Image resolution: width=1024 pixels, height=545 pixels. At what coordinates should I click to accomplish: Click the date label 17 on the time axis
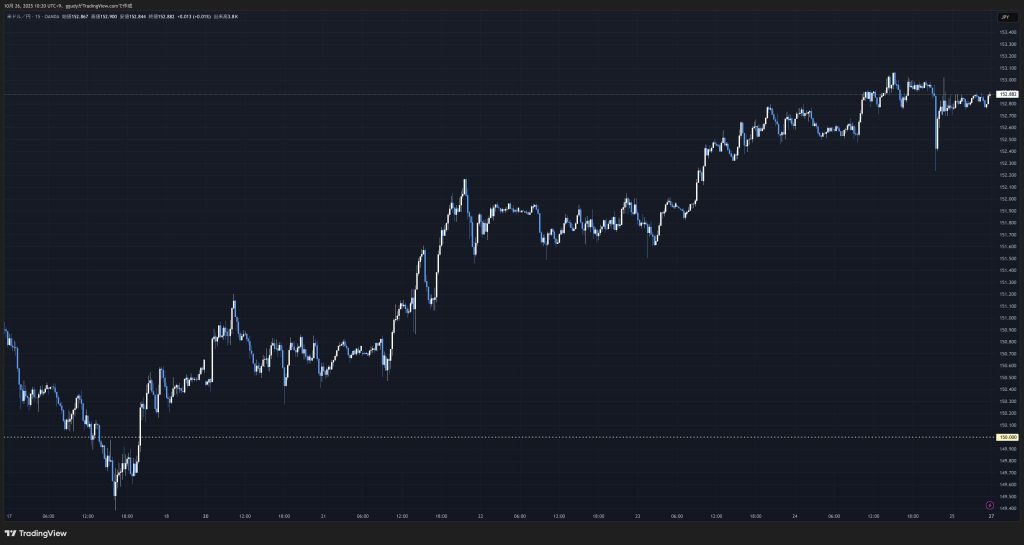8,517
